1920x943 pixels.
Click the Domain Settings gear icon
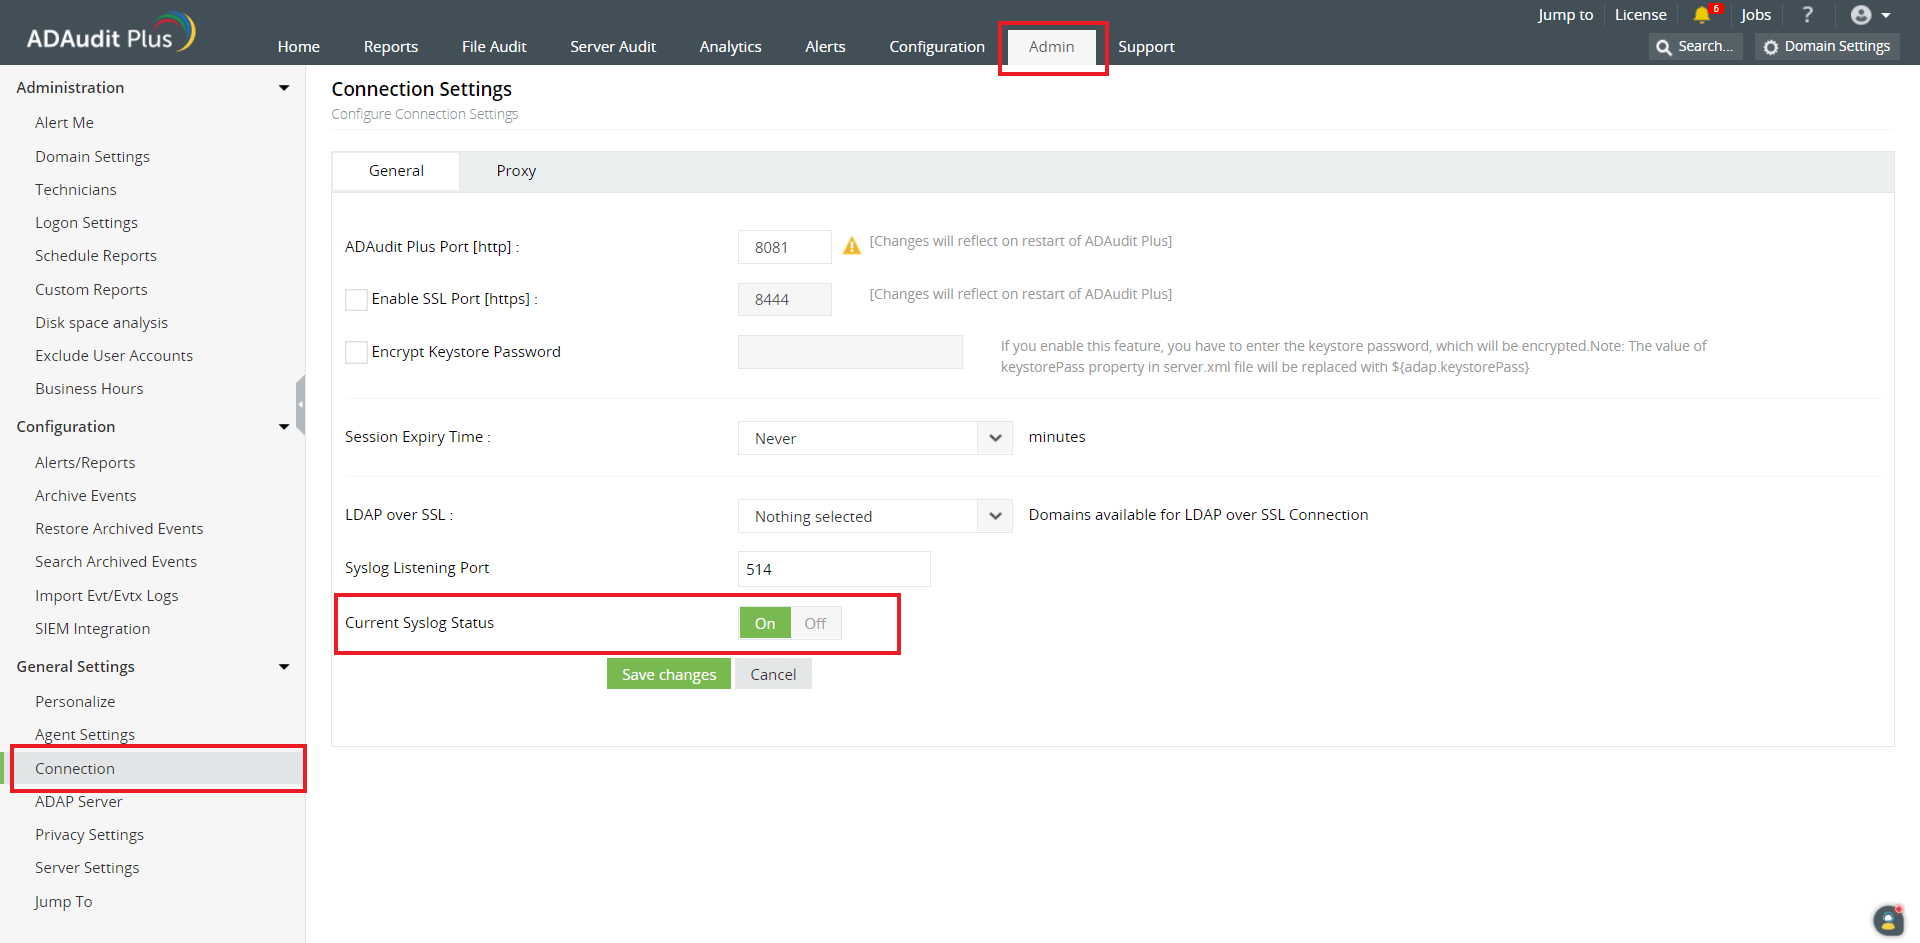[1771, 47]
